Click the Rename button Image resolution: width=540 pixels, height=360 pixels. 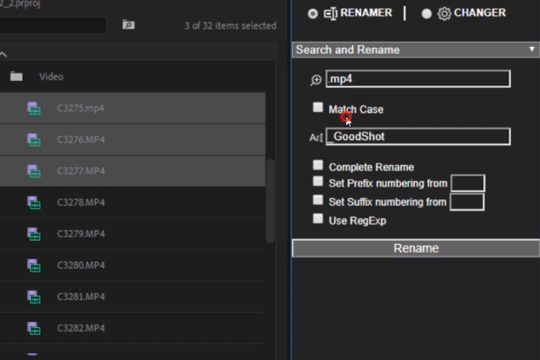click(416, 248)
